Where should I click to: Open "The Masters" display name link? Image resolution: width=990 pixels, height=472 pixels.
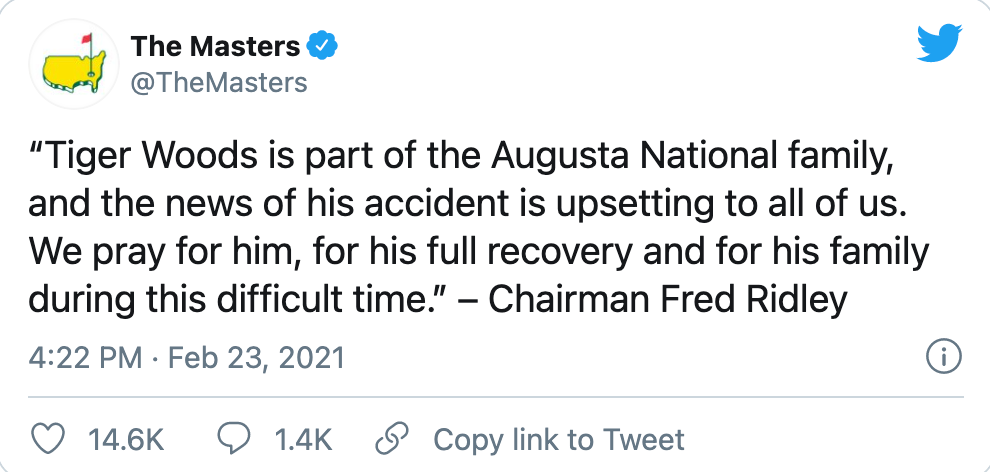(215, 46)
